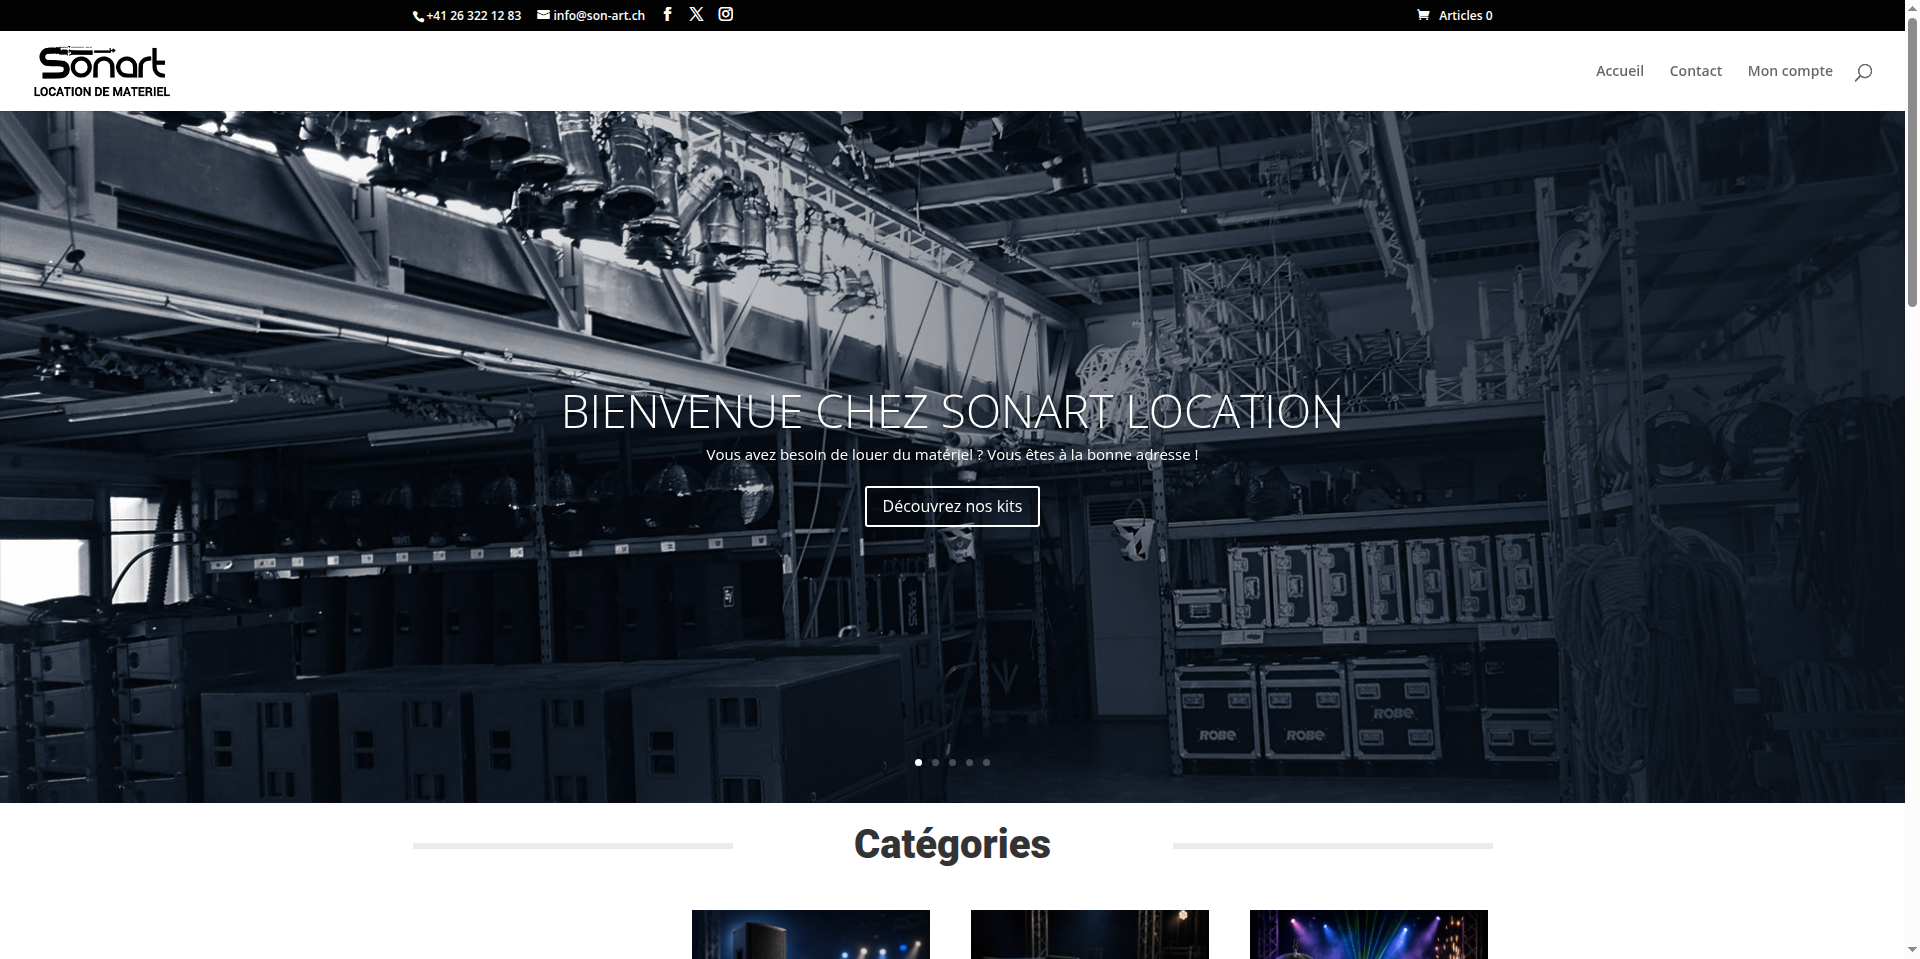Click the Catégories heading
Viewport: 1920px width, 959px height.
(952, 844)
